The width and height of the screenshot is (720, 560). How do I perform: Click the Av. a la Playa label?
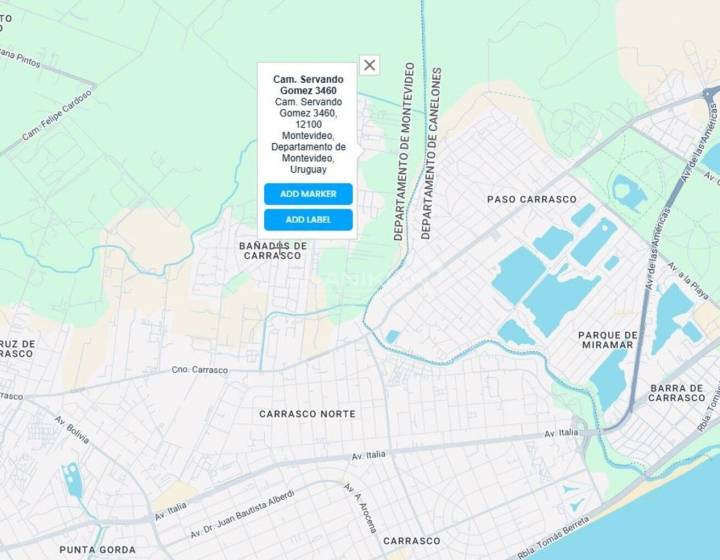[688, 281]
